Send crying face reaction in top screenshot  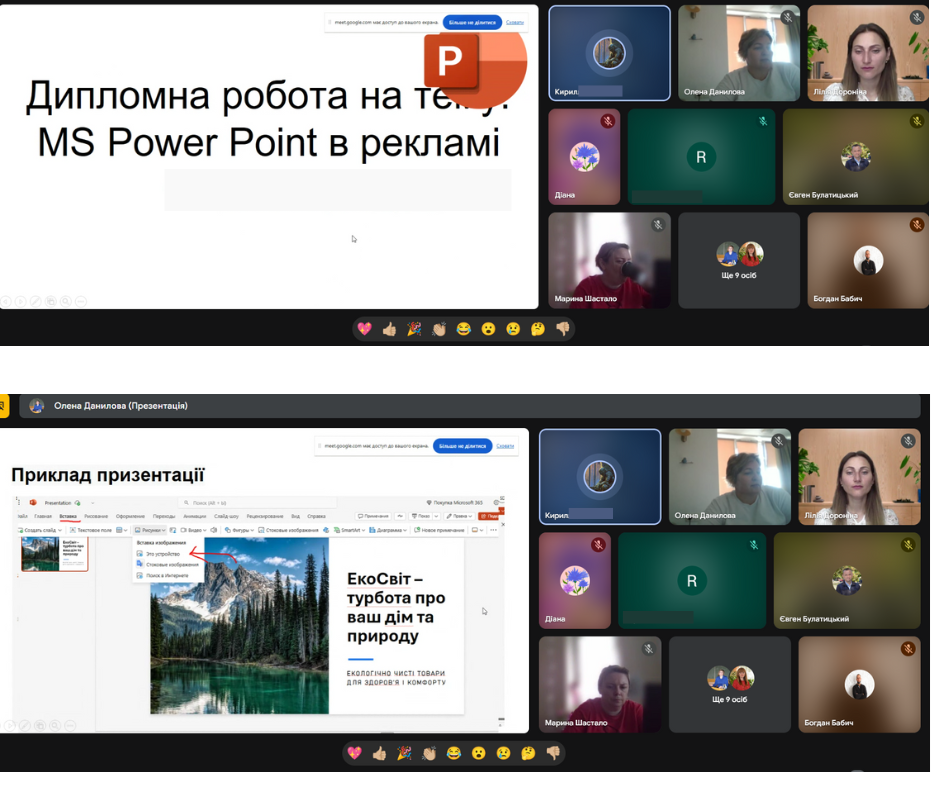[x=513, y=329]
